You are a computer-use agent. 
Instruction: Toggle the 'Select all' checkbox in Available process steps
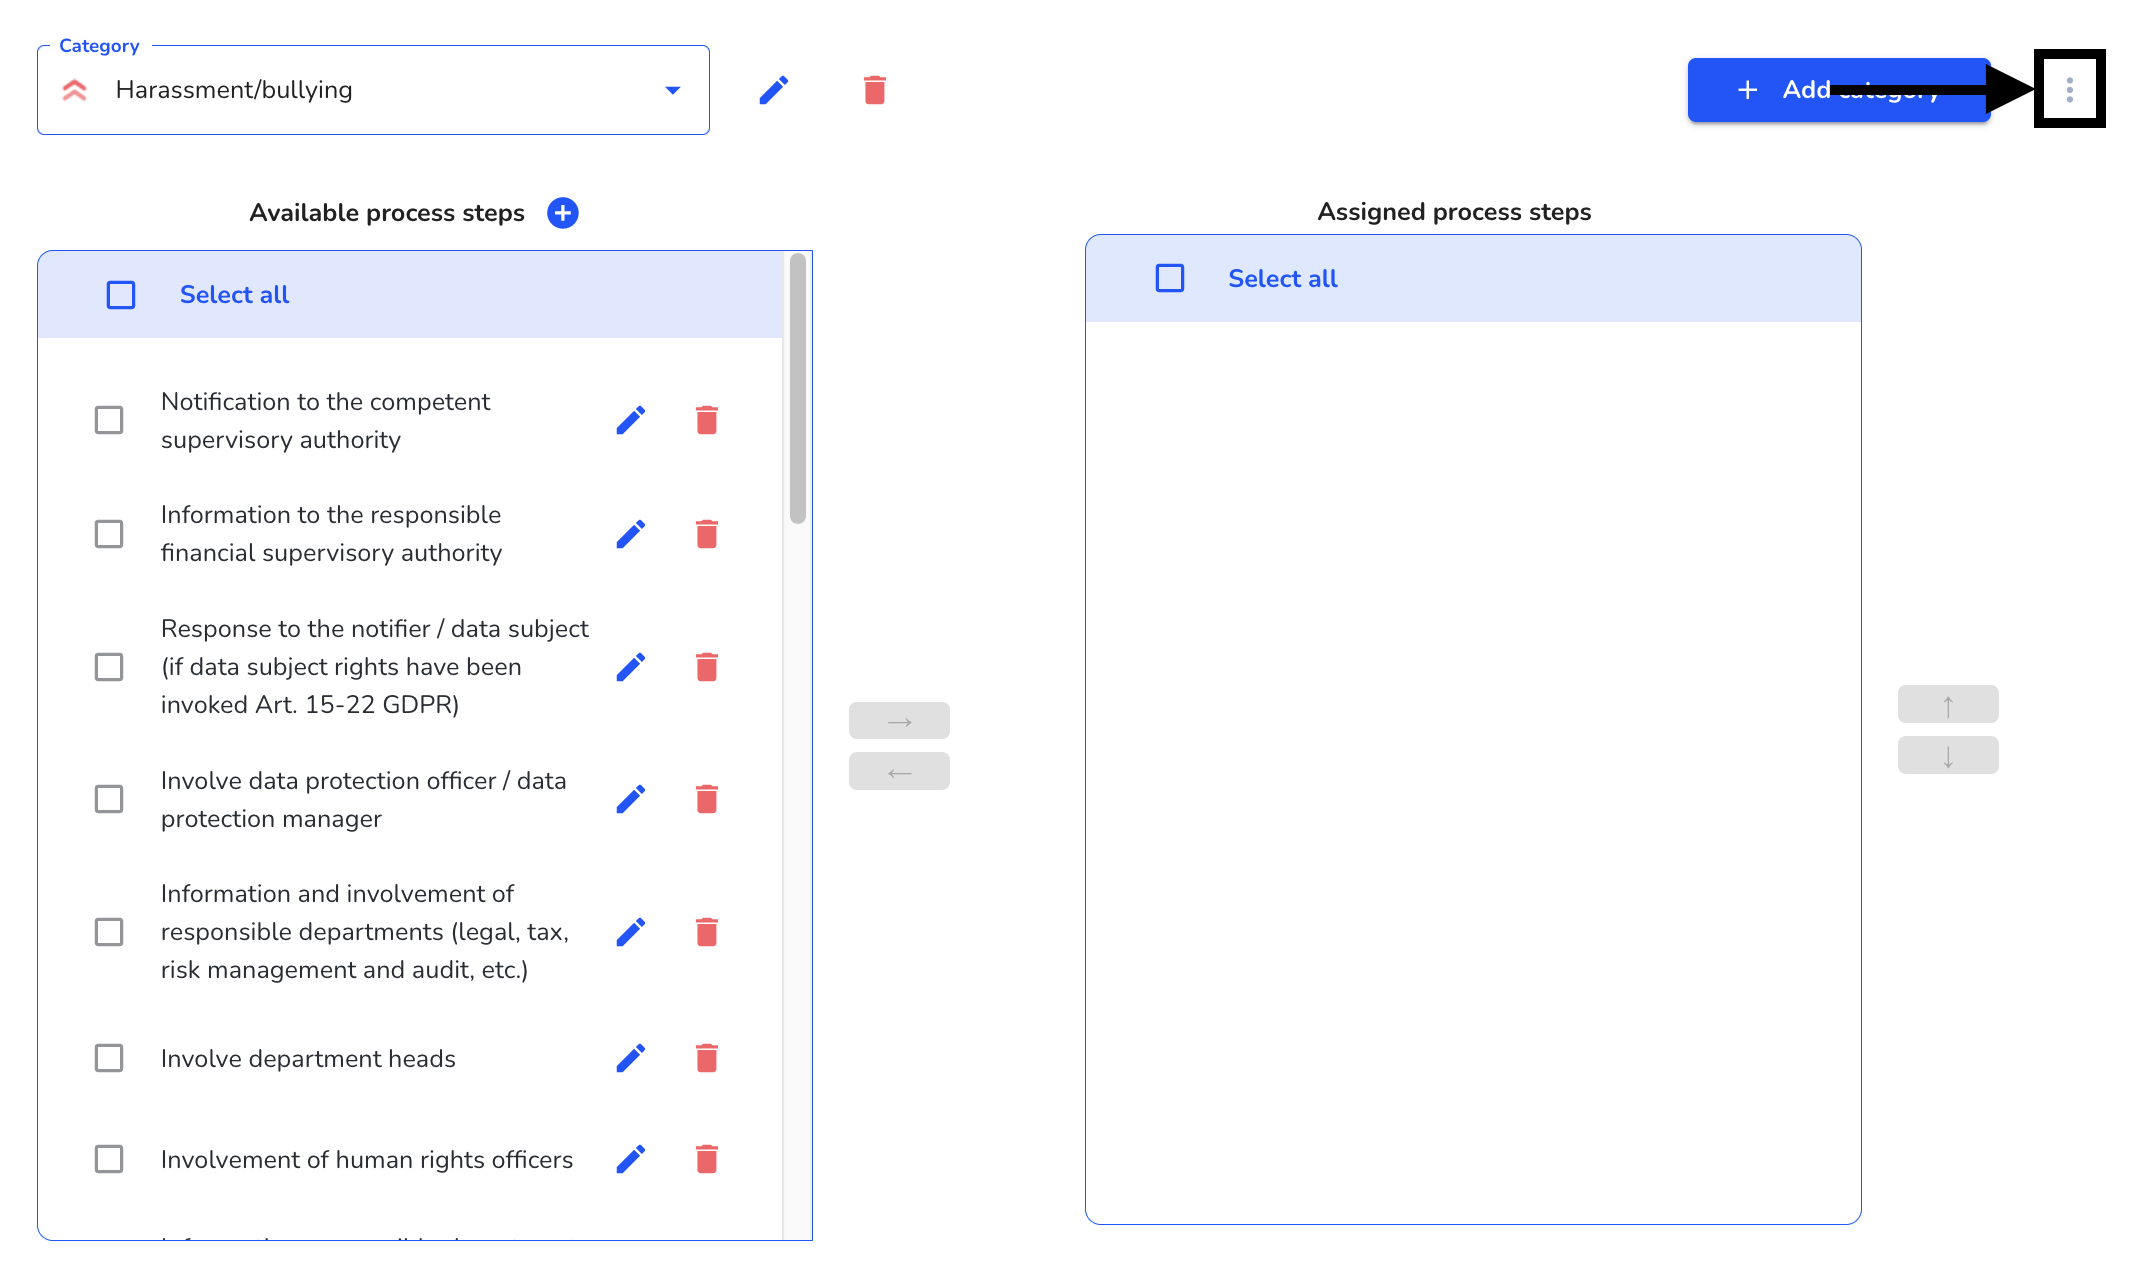click(x=120, y=294)
